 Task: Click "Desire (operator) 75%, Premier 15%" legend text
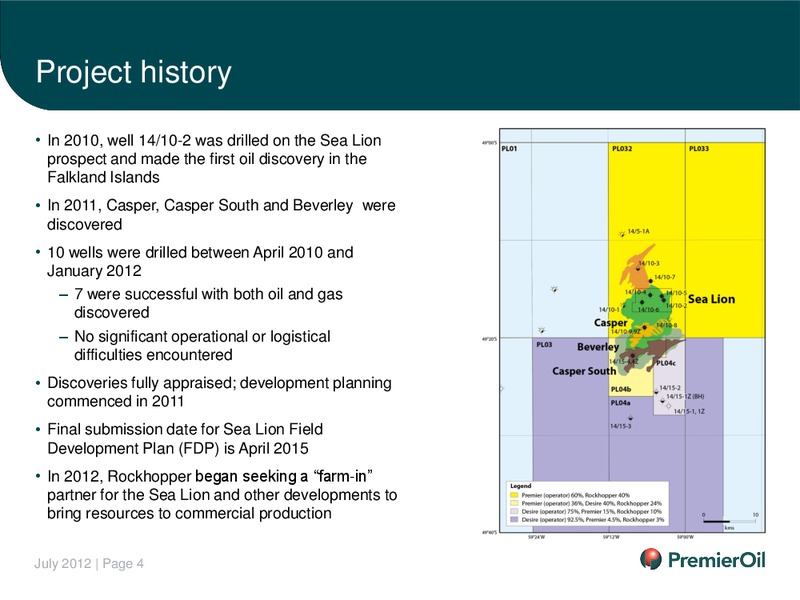591,511
